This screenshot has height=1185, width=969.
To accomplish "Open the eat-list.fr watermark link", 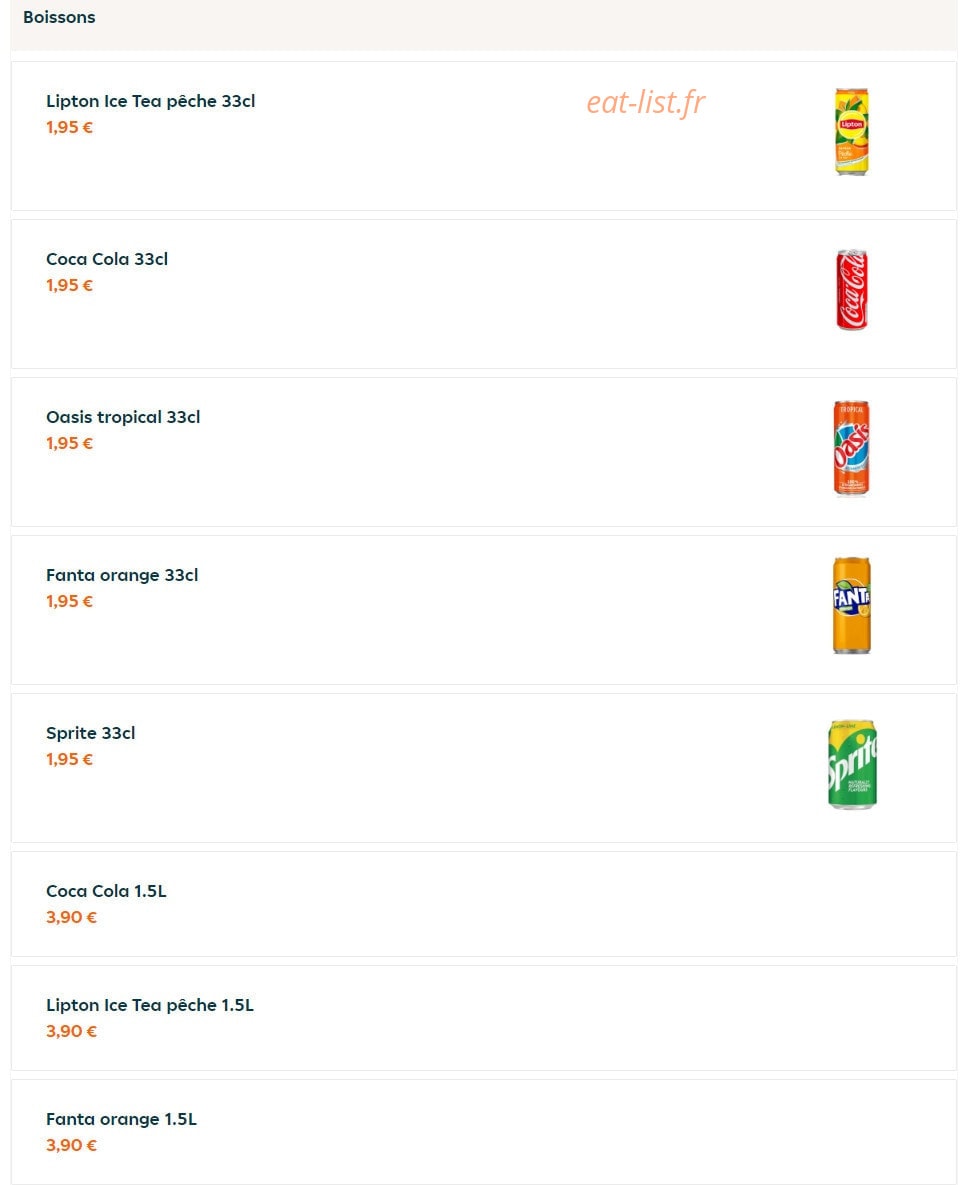I will click(x=645, y=103).
